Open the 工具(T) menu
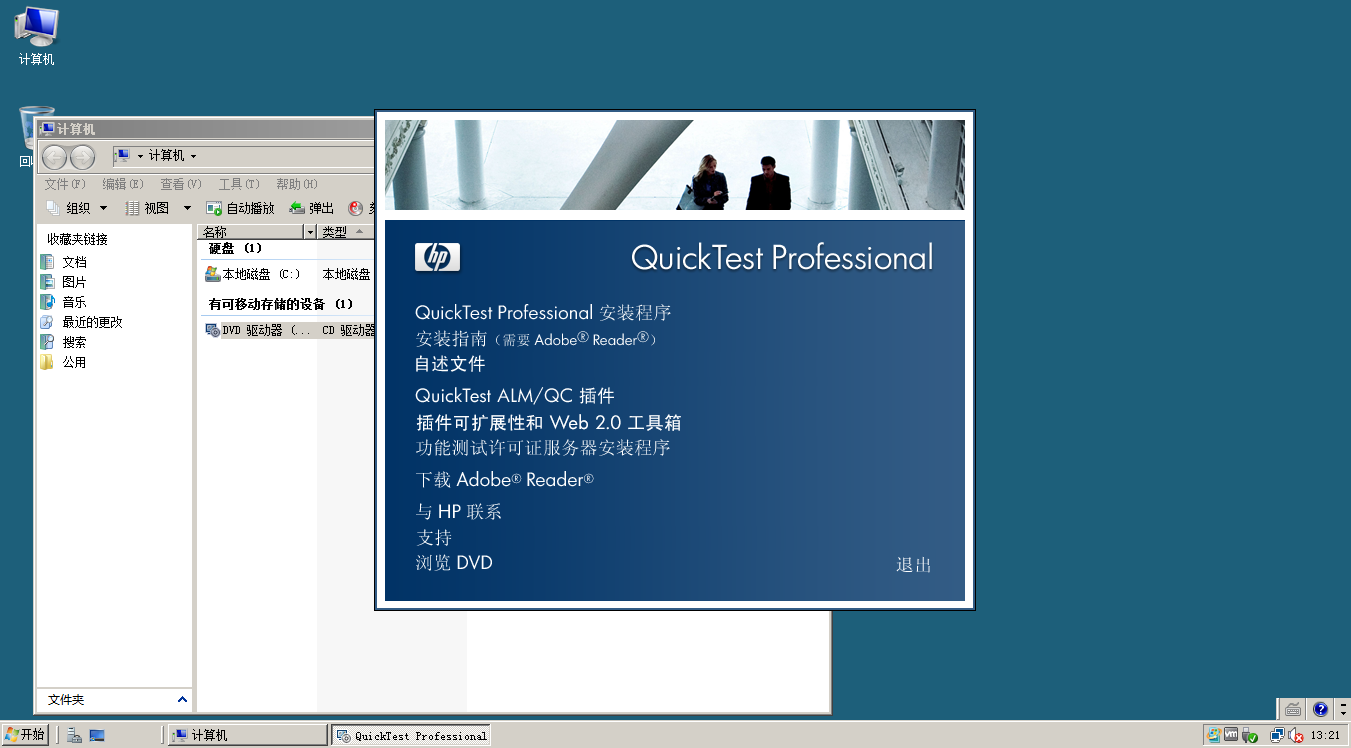The image size is (1351, 748). tap(239, 184)
